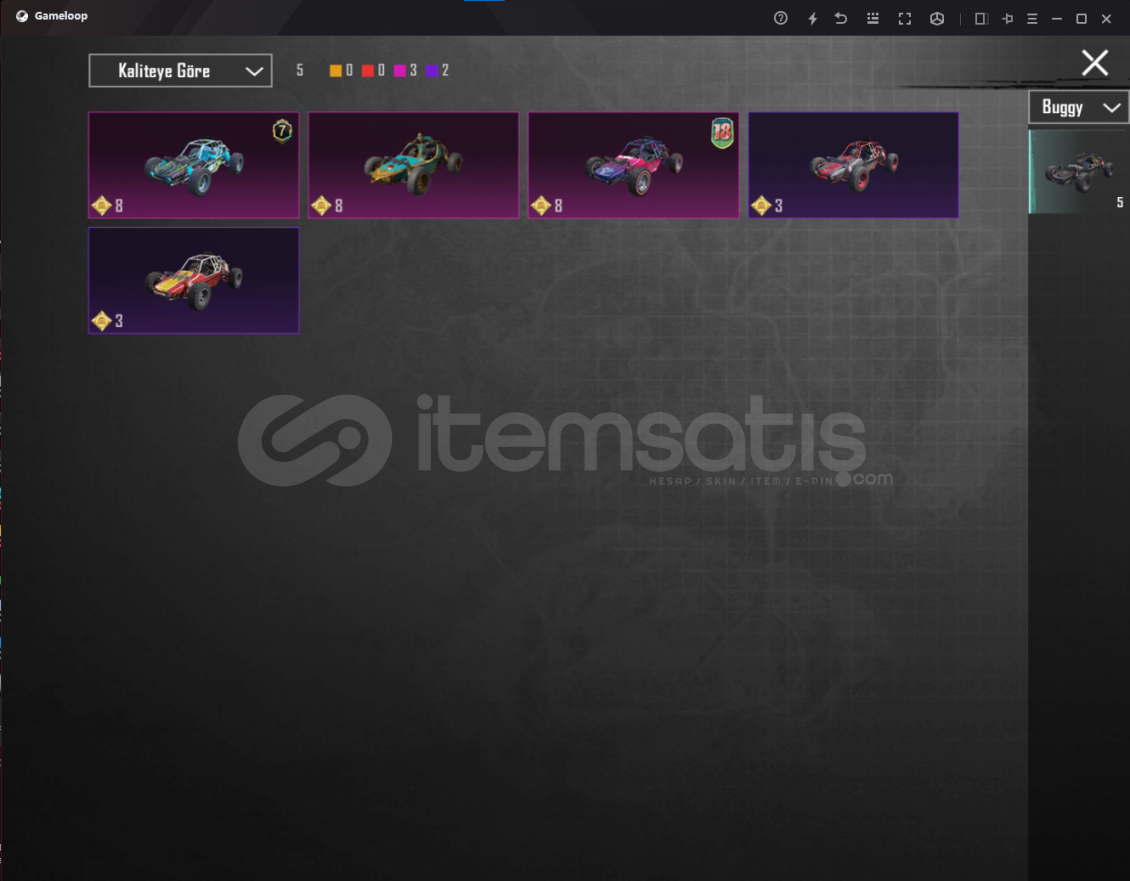This screenshot has width=1130, height=881.
Task: Click the purple quality swatch
Action: [432, 71]
